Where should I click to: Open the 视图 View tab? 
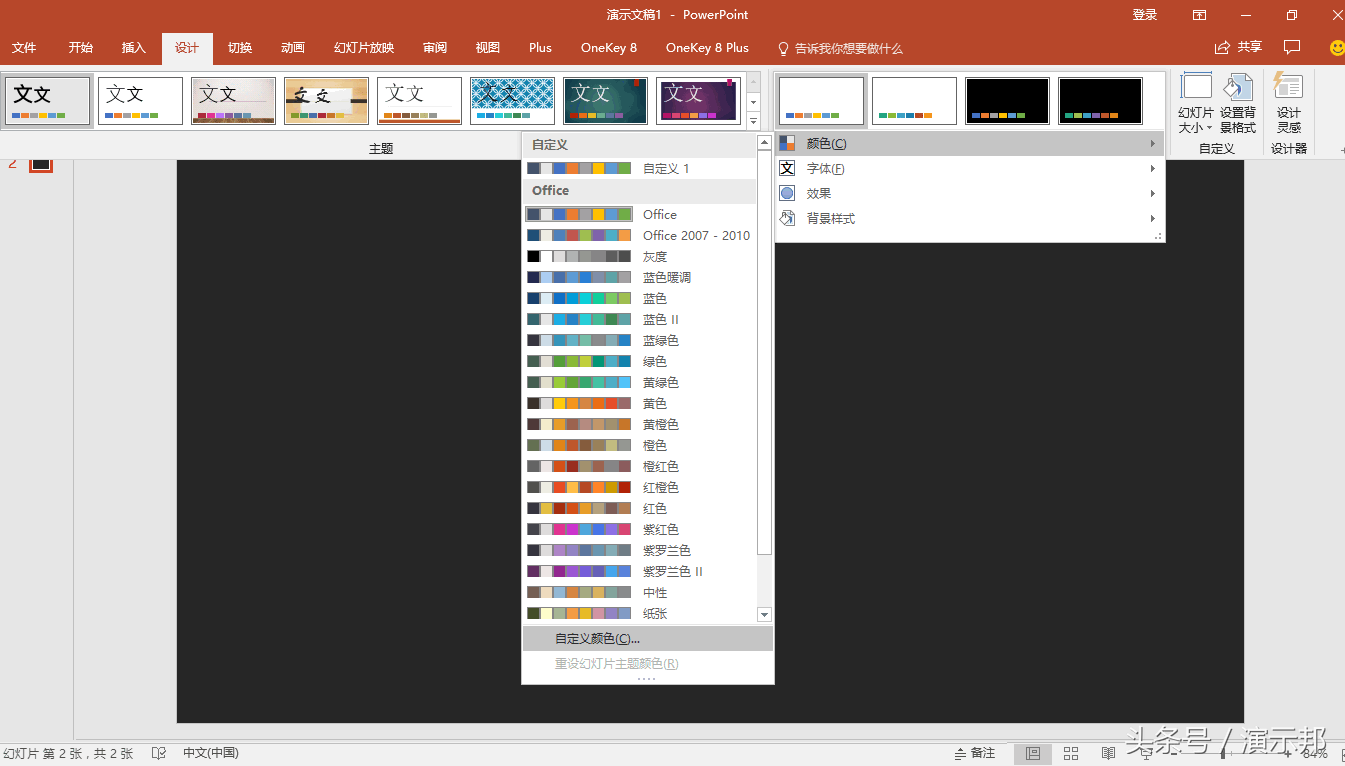point(488,48)
